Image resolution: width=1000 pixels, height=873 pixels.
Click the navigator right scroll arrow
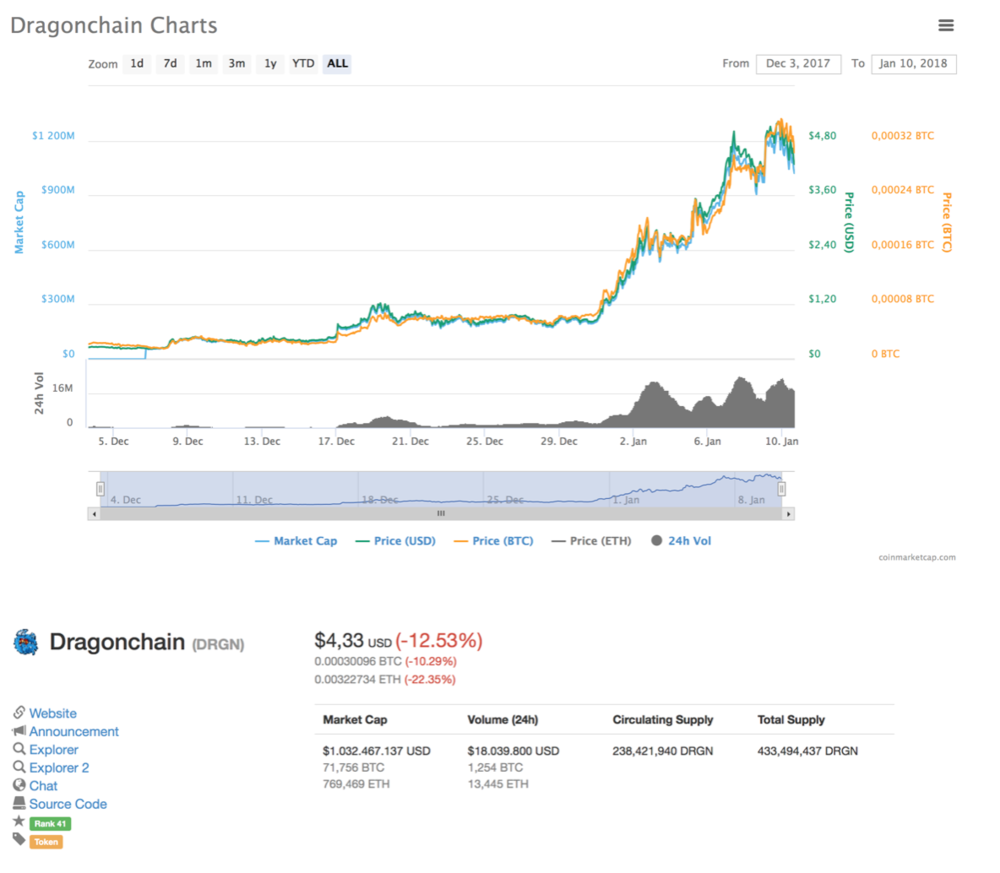tap(788, 514)
